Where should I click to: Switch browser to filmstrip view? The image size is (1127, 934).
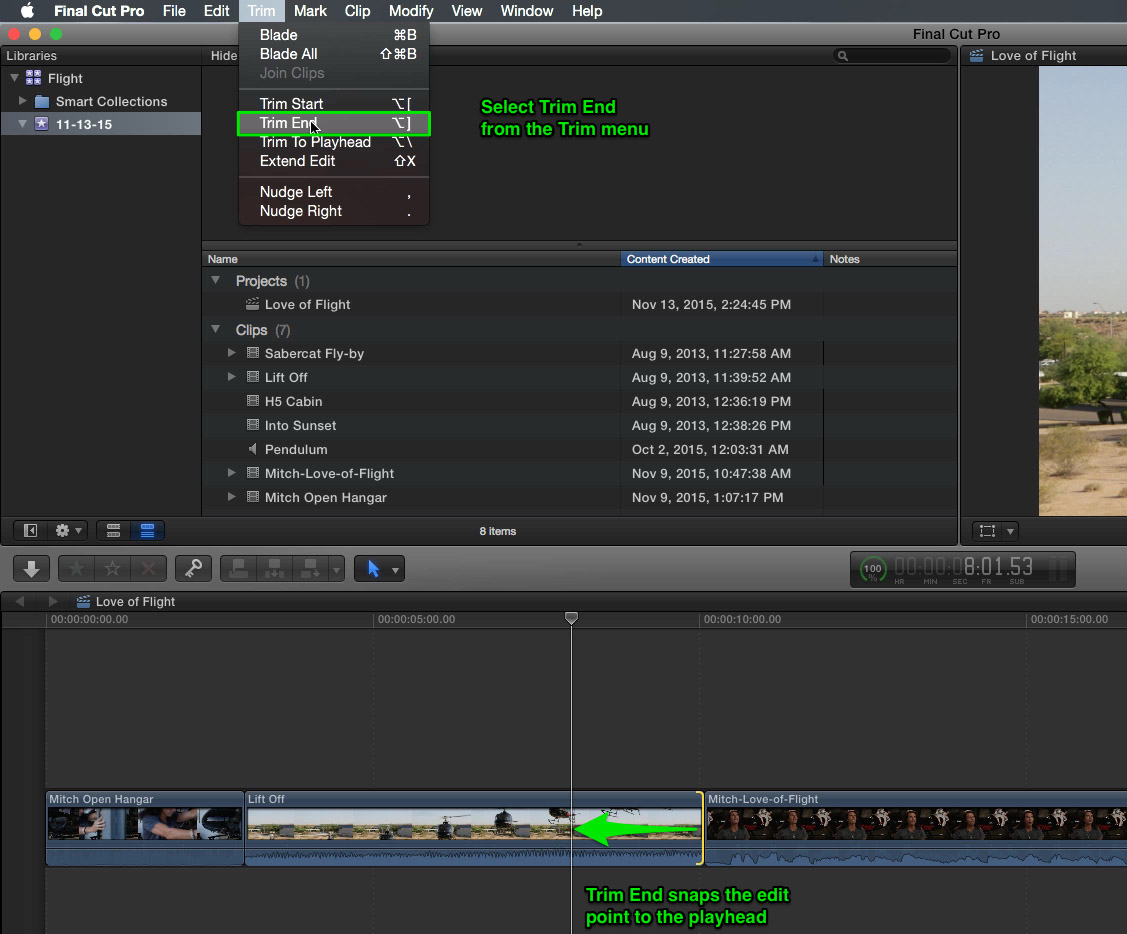pos(114,531)
